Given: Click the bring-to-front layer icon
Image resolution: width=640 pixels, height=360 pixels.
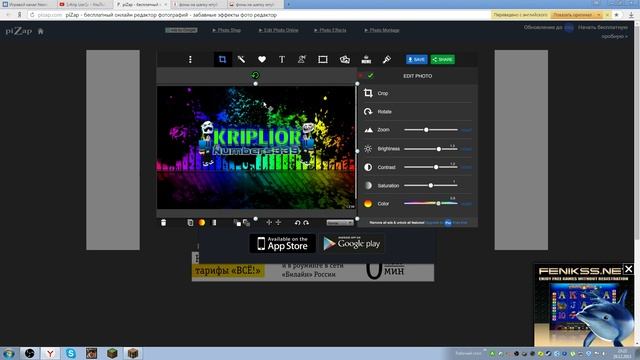Looking at the screenshot, I should pyautogui.click(x=237, y=222).
